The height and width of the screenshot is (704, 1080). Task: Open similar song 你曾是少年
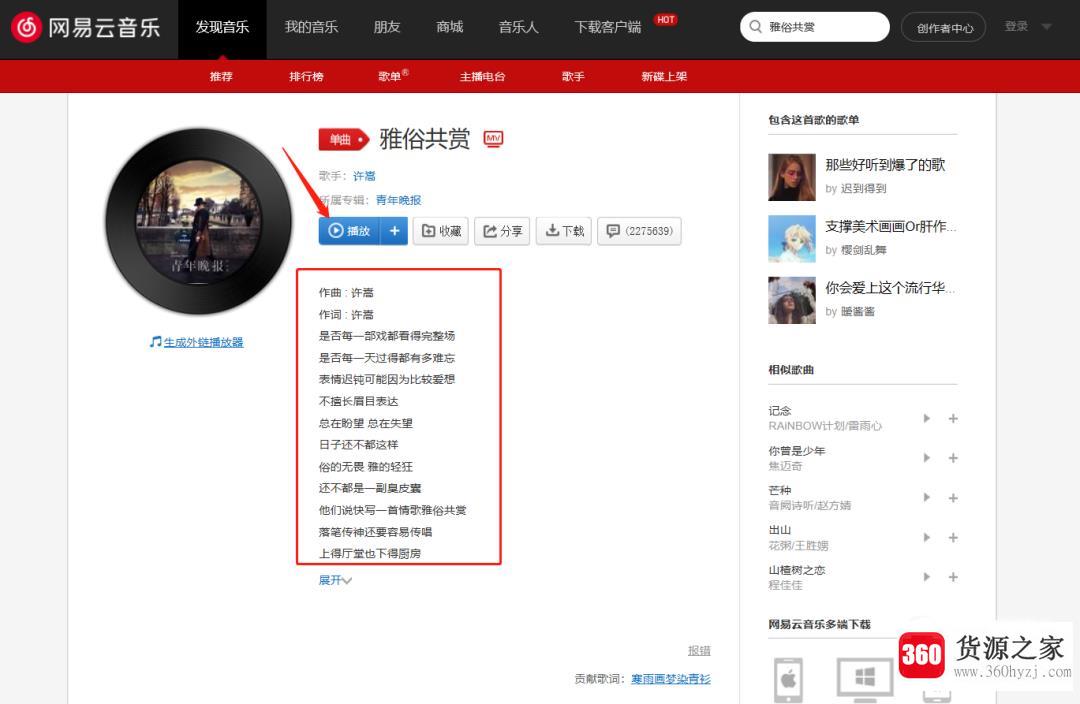click(x=797, y=451)
